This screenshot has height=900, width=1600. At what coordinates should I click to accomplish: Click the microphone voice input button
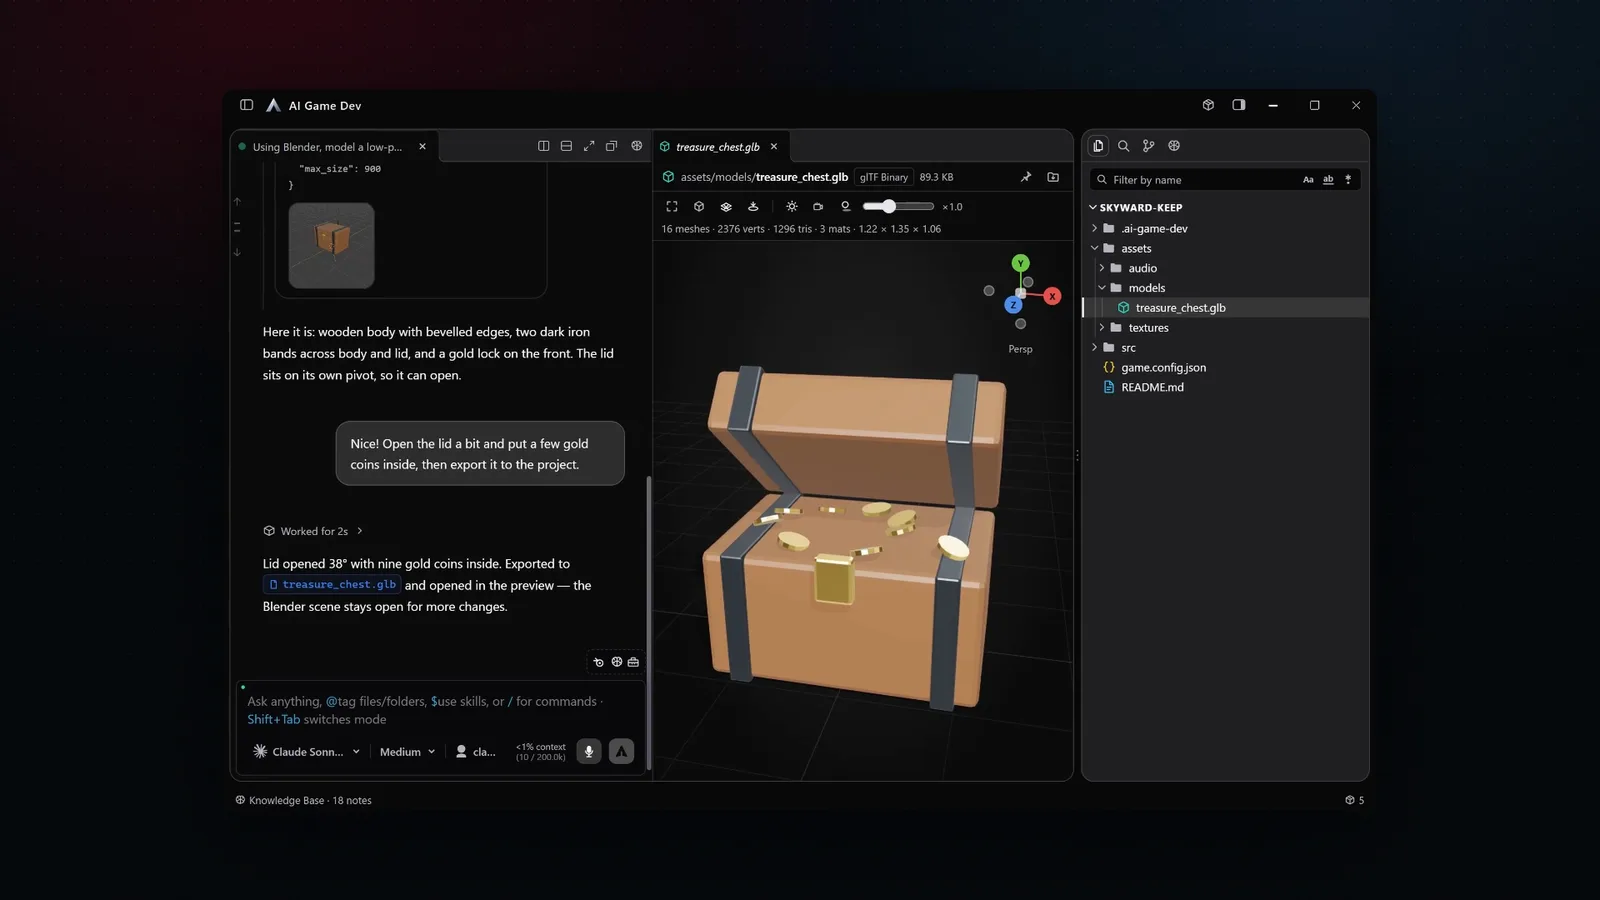(589, 752)
